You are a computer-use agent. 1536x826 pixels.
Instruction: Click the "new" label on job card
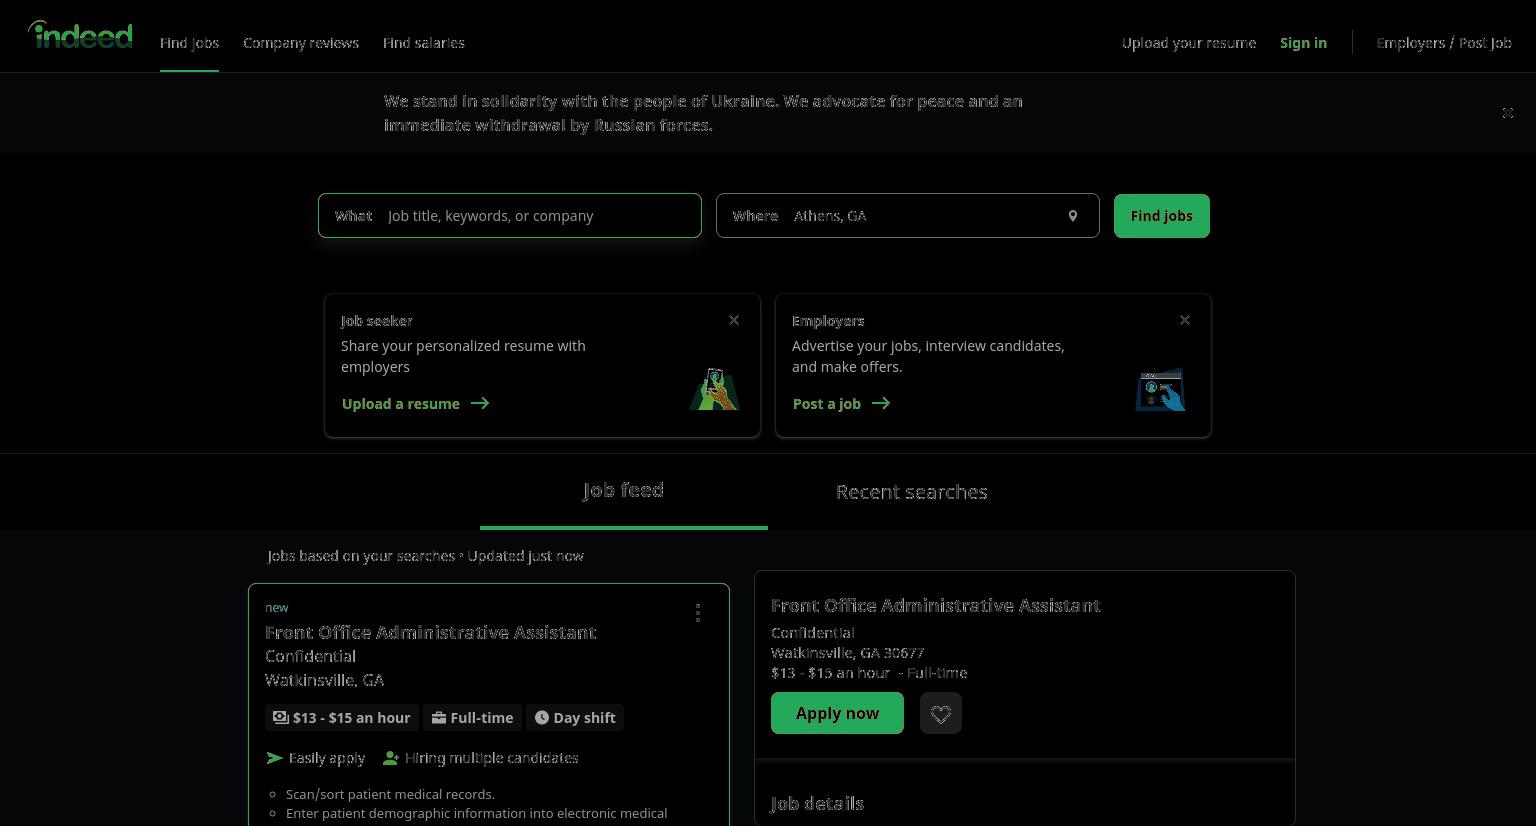(277, 608)
